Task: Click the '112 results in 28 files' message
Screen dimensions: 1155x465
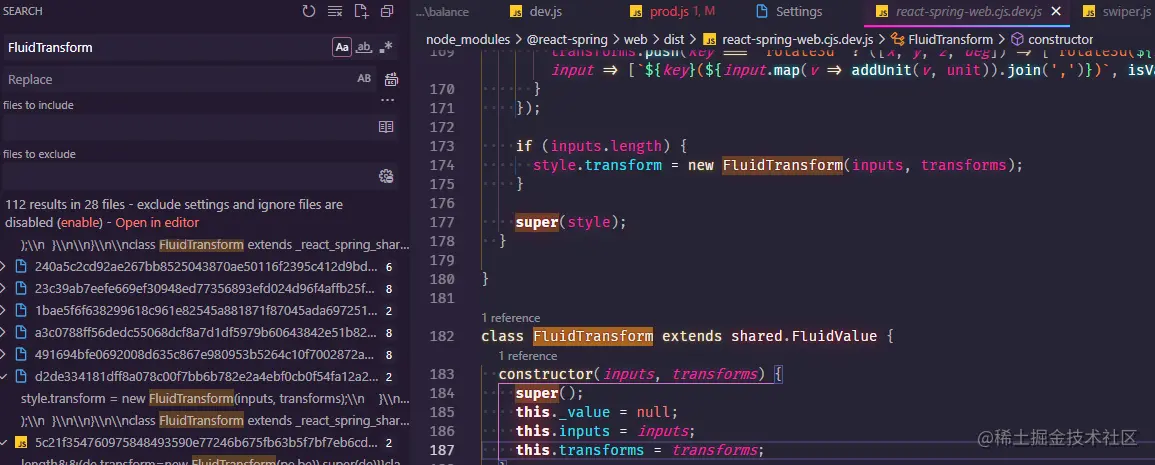Action: pos(173,213)
